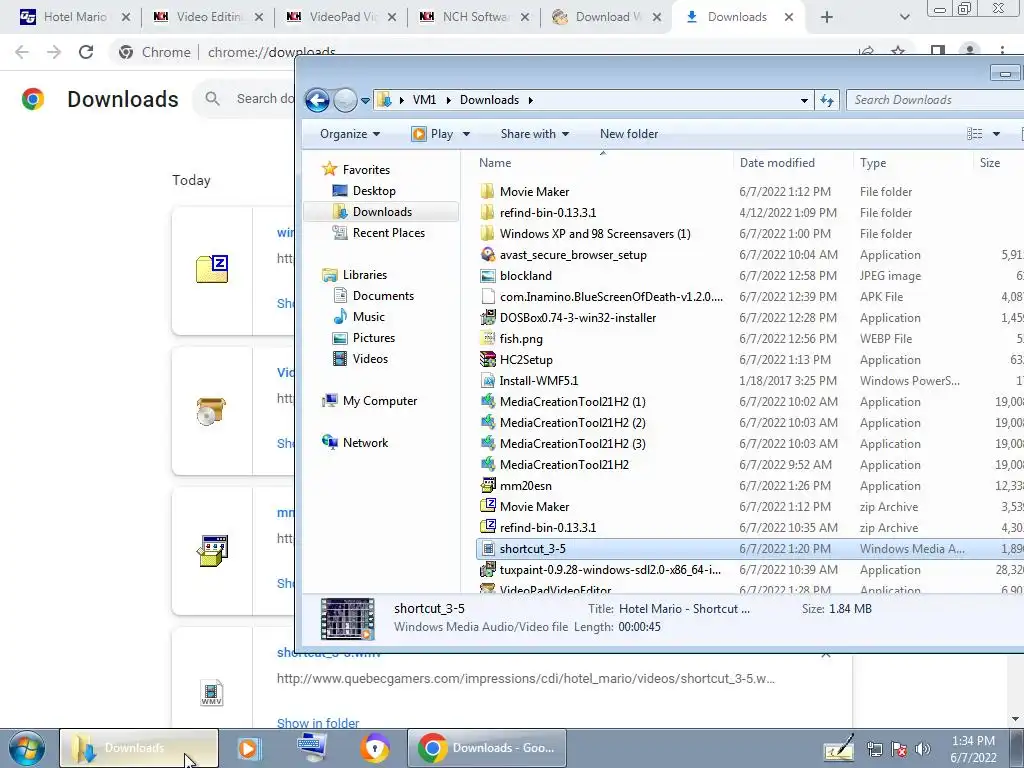The height and width of the screenshot is (768, 1024).
Task: Sort by Date modified column header
Action: (x=777, y=163)
